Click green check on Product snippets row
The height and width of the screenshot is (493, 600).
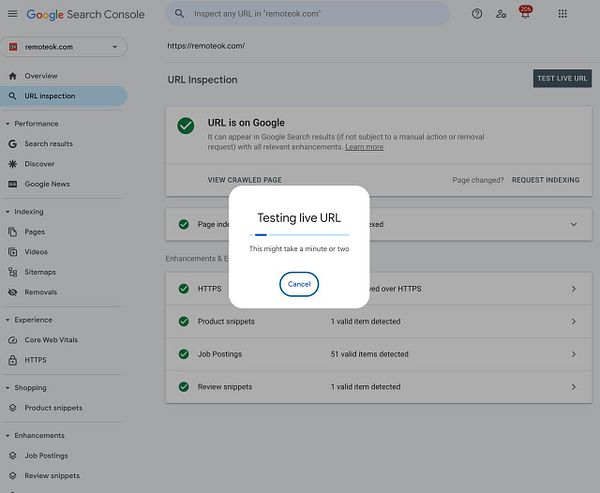tap(184, 321)
